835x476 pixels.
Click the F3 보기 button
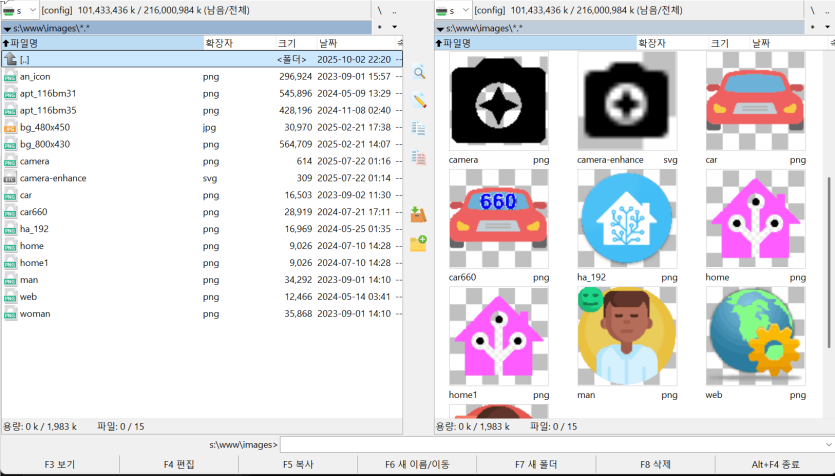(60, 464)
